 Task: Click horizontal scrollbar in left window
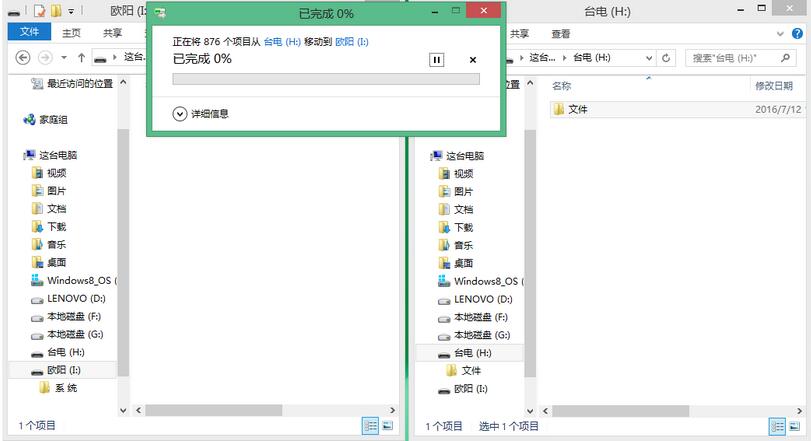(x=214, y=410)
